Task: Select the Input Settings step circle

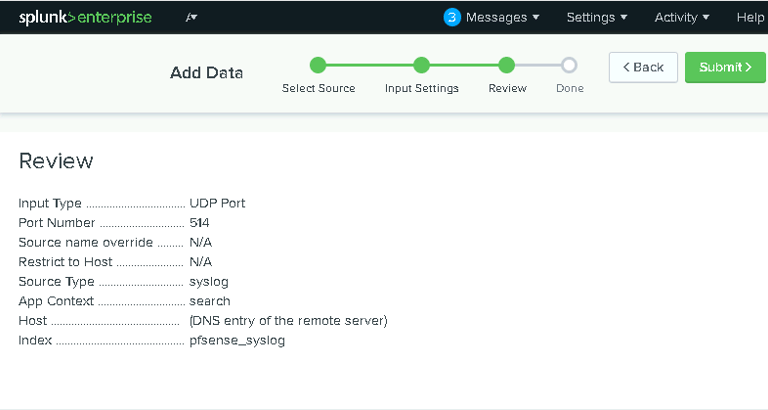Action: [421, 65]
